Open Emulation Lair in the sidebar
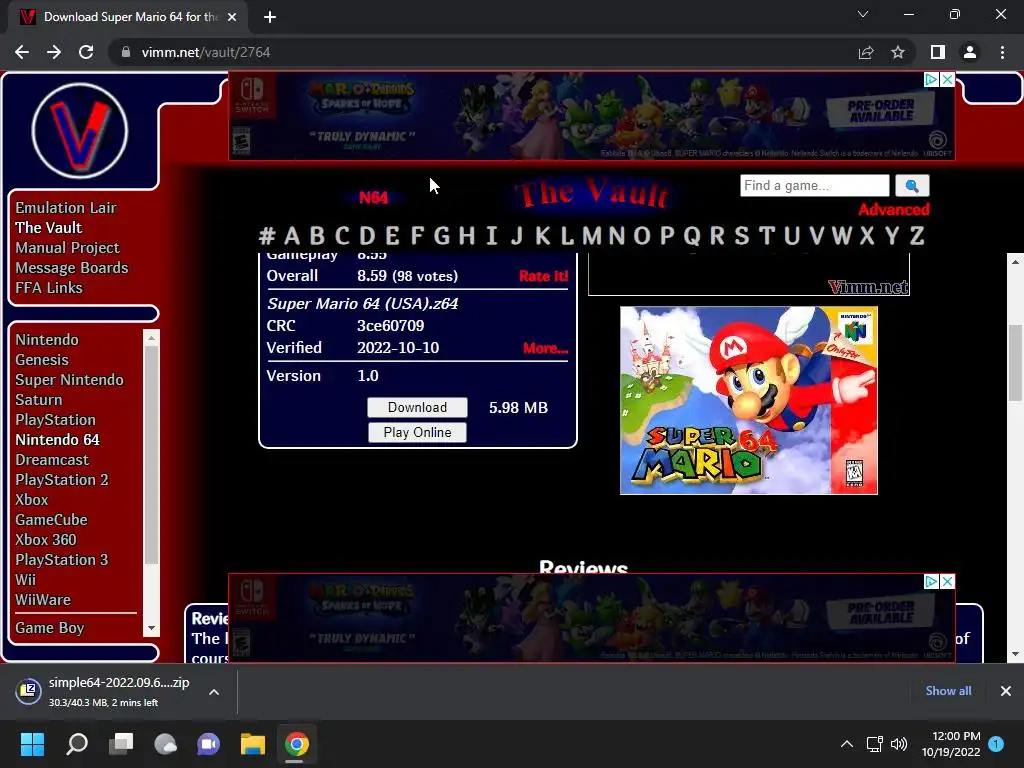 (66, 208)
